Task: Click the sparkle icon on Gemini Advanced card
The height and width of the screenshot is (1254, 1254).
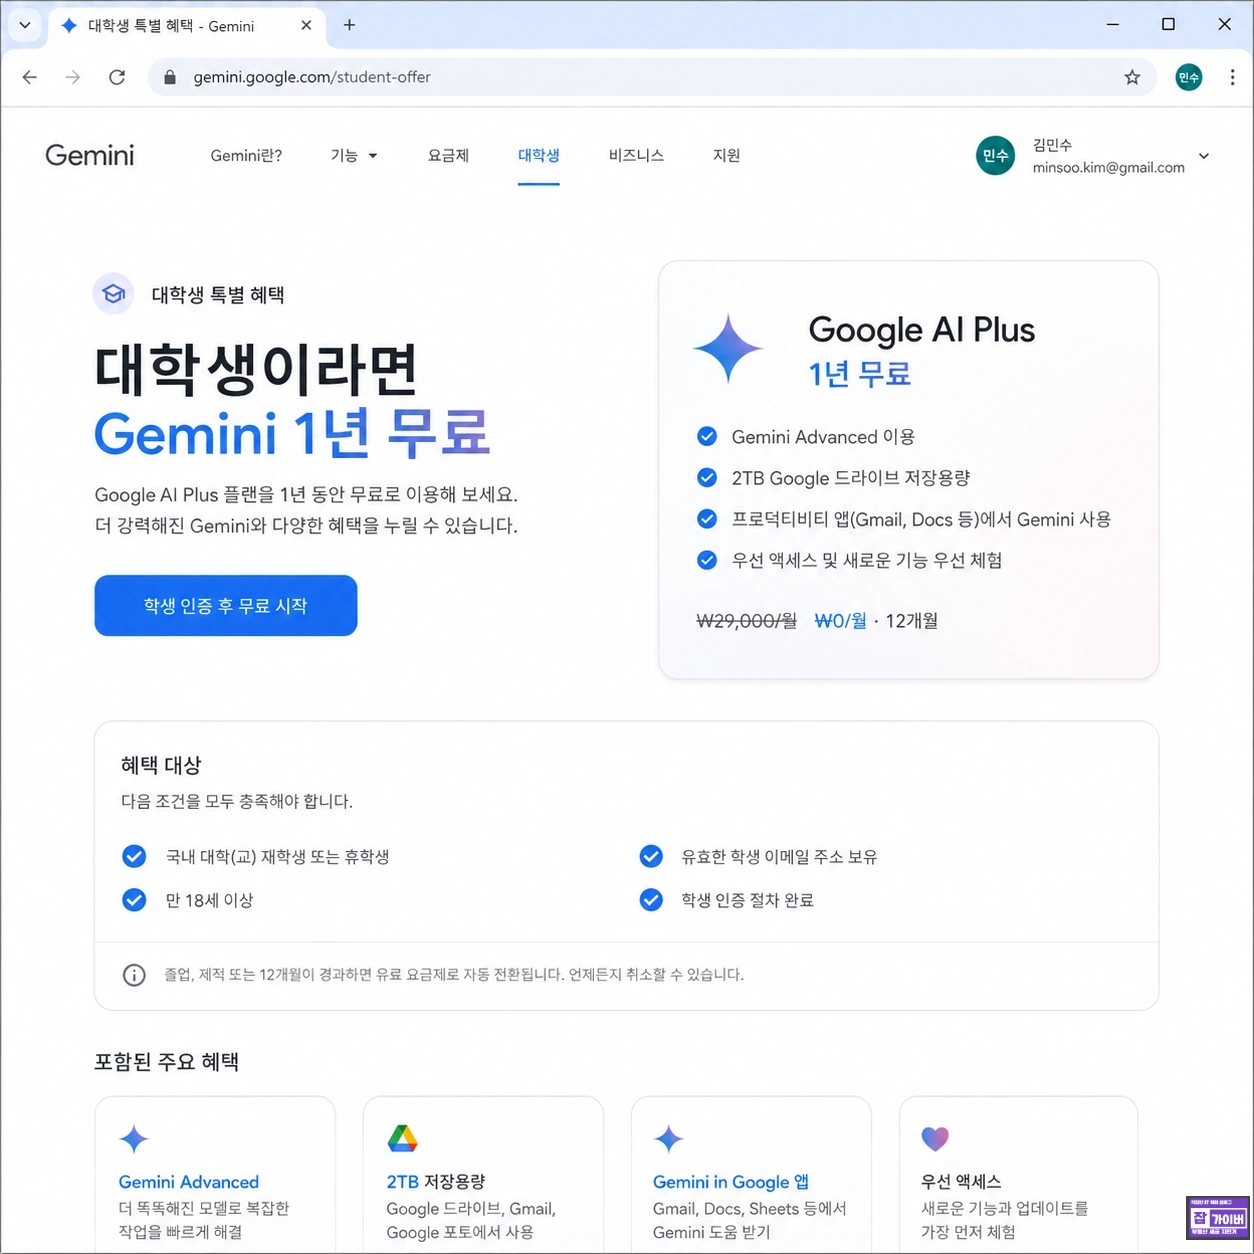Action: click(134, 1139)
